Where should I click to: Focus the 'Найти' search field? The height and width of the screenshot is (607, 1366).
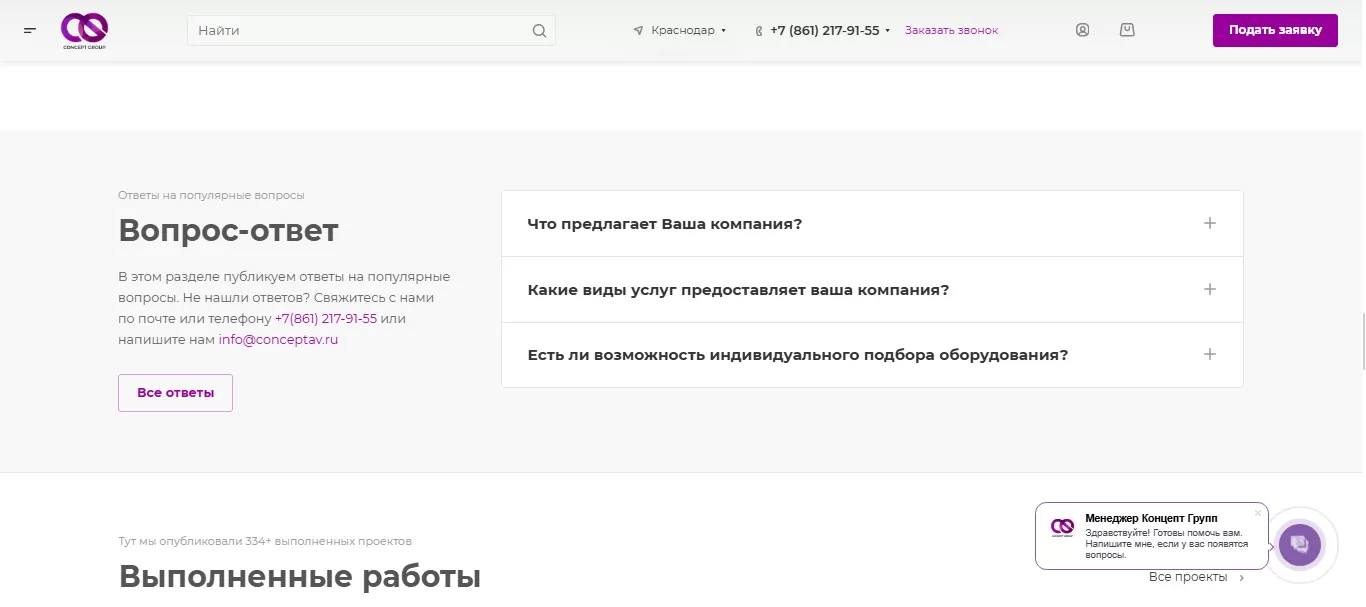click(360, 31)
